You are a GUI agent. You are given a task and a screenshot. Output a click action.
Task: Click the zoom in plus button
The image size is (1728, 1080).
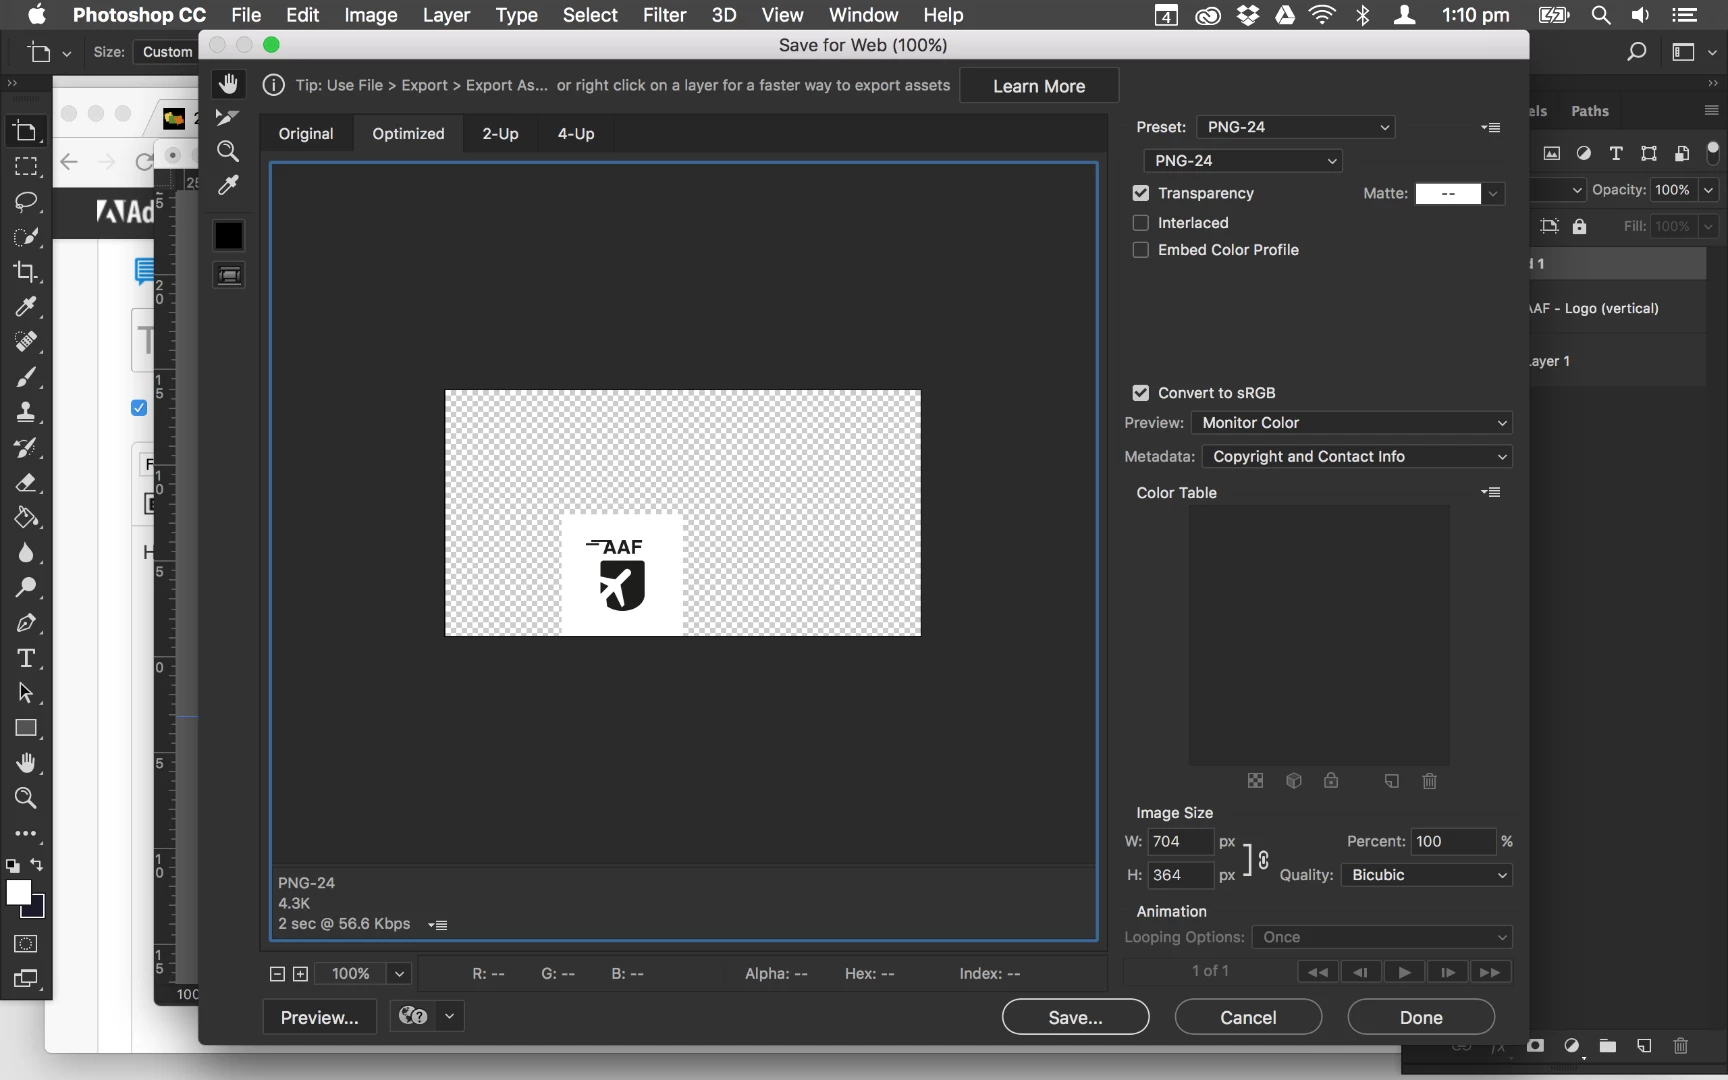coord(300,974)
